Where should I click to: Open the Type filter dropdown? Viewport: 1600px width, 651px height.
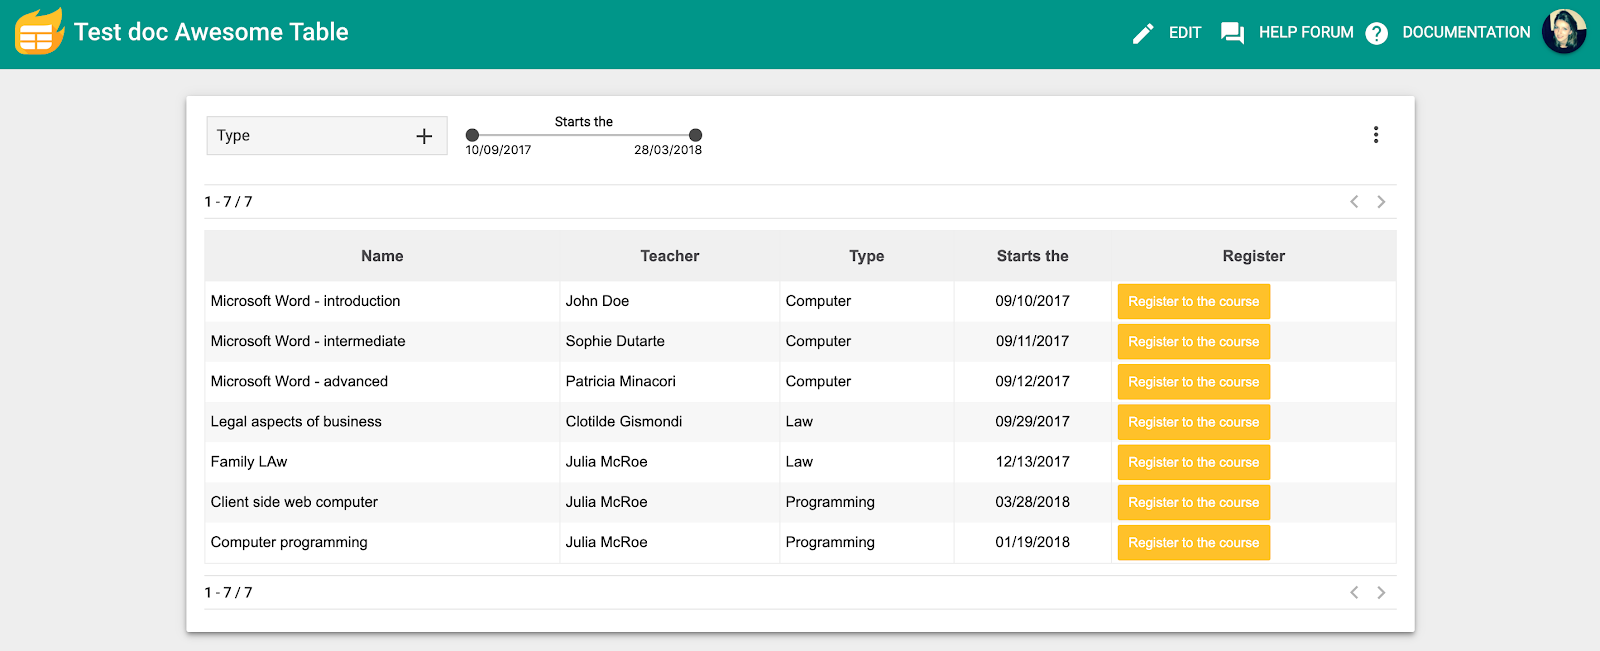[x=327, y=136]
